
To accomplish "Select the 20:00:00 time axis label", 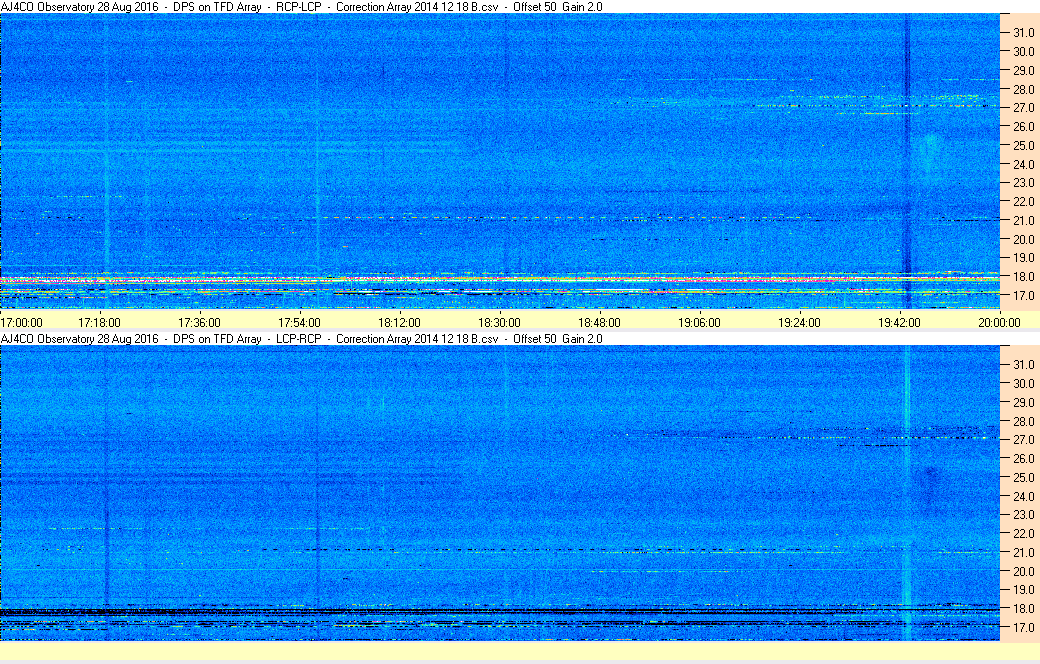I will (1000, 323).
